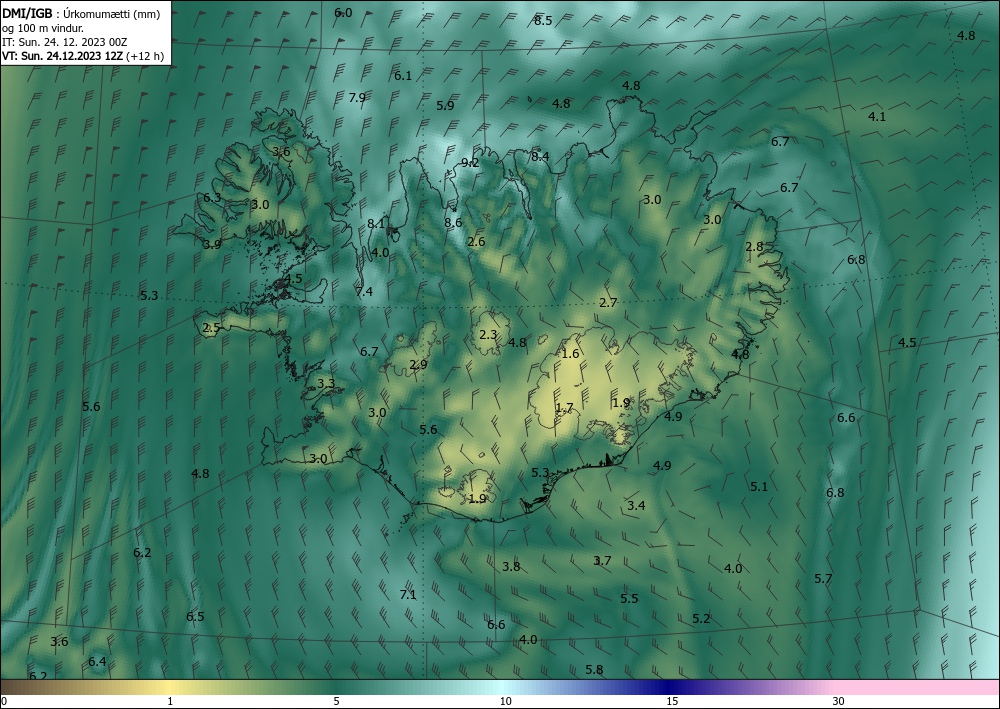Click the 6.0 value on the map

[343, 12]
